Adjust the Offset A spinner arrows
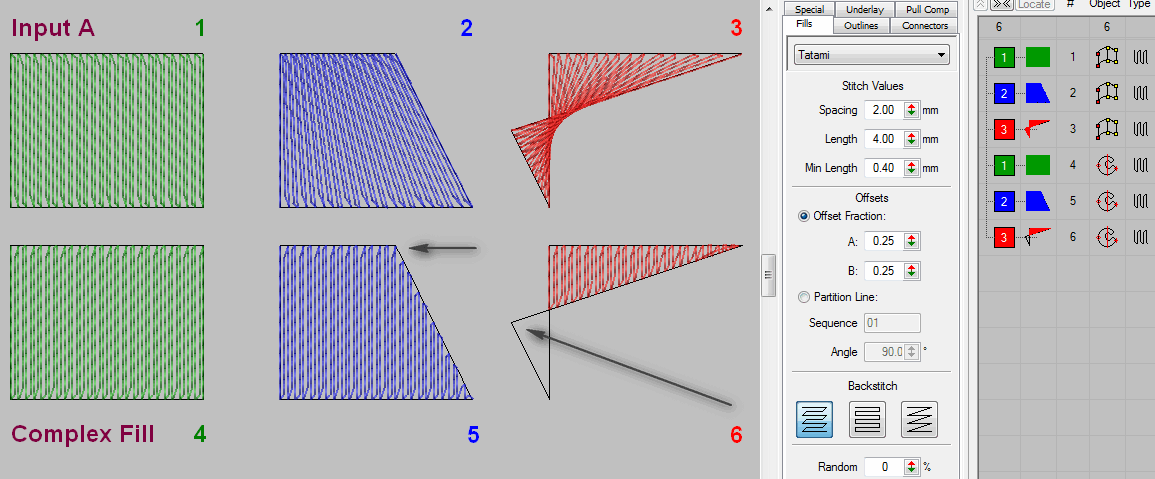Screen dimensions: 1155x479 (911, 241)
